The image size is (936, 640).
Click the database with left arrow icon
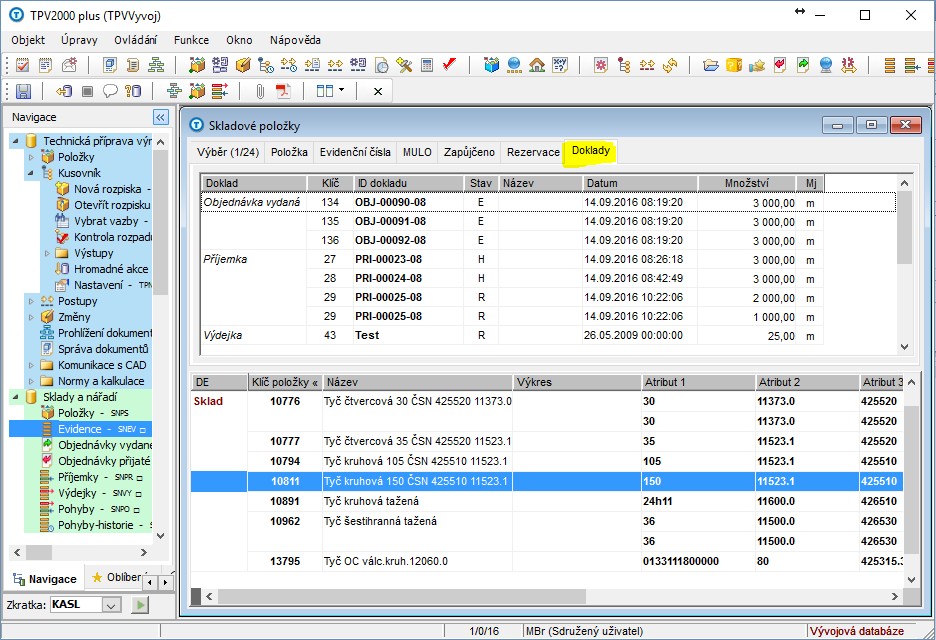click(x=64, y=91)
